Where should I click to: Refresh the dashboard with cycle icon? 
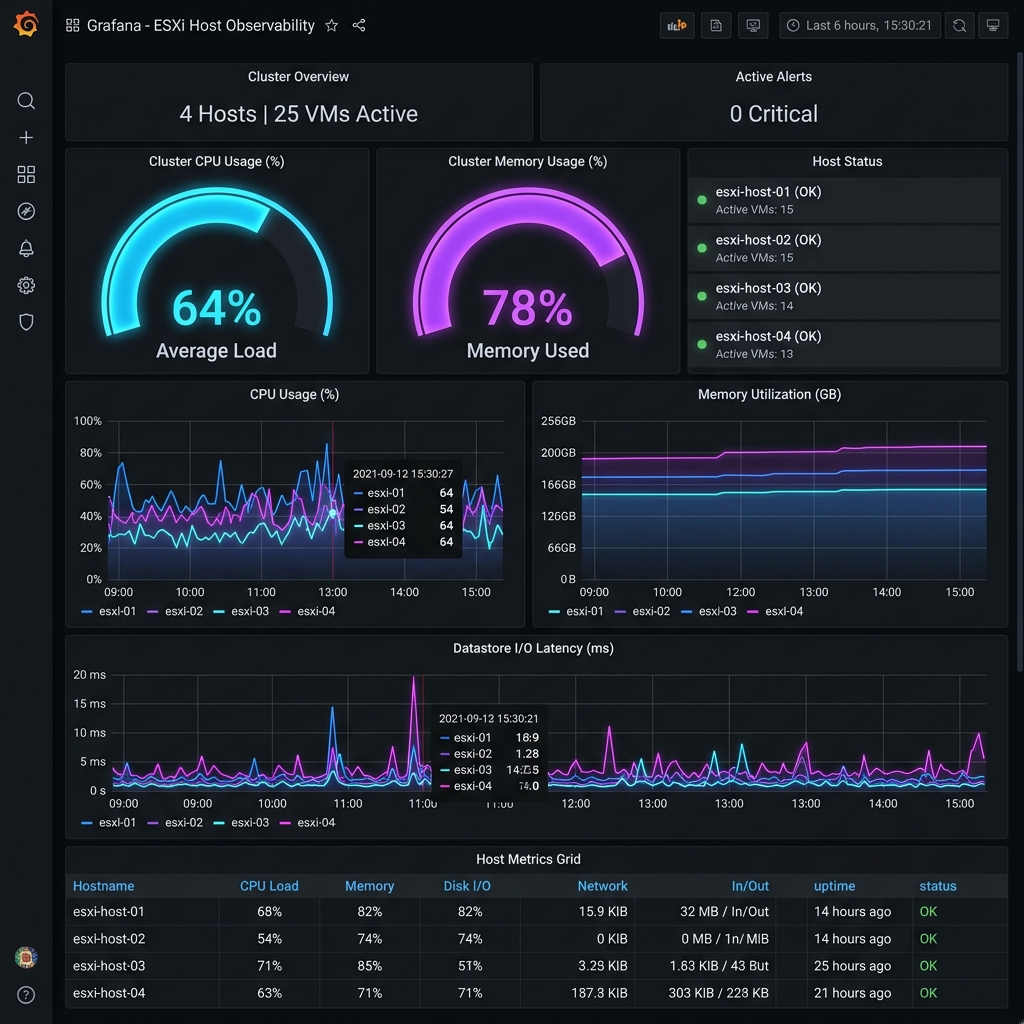[959, 25]
